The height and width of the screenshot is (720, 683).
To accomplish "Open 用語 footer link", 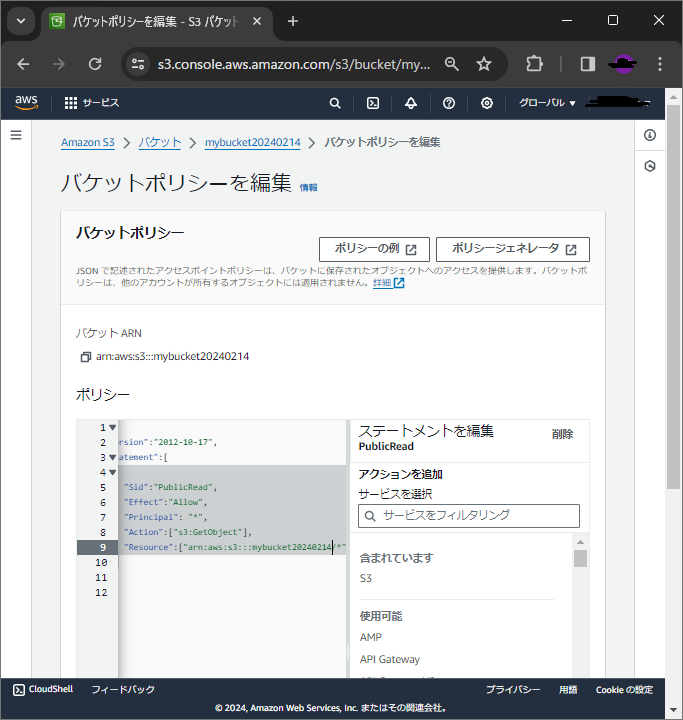I will 568,690.
